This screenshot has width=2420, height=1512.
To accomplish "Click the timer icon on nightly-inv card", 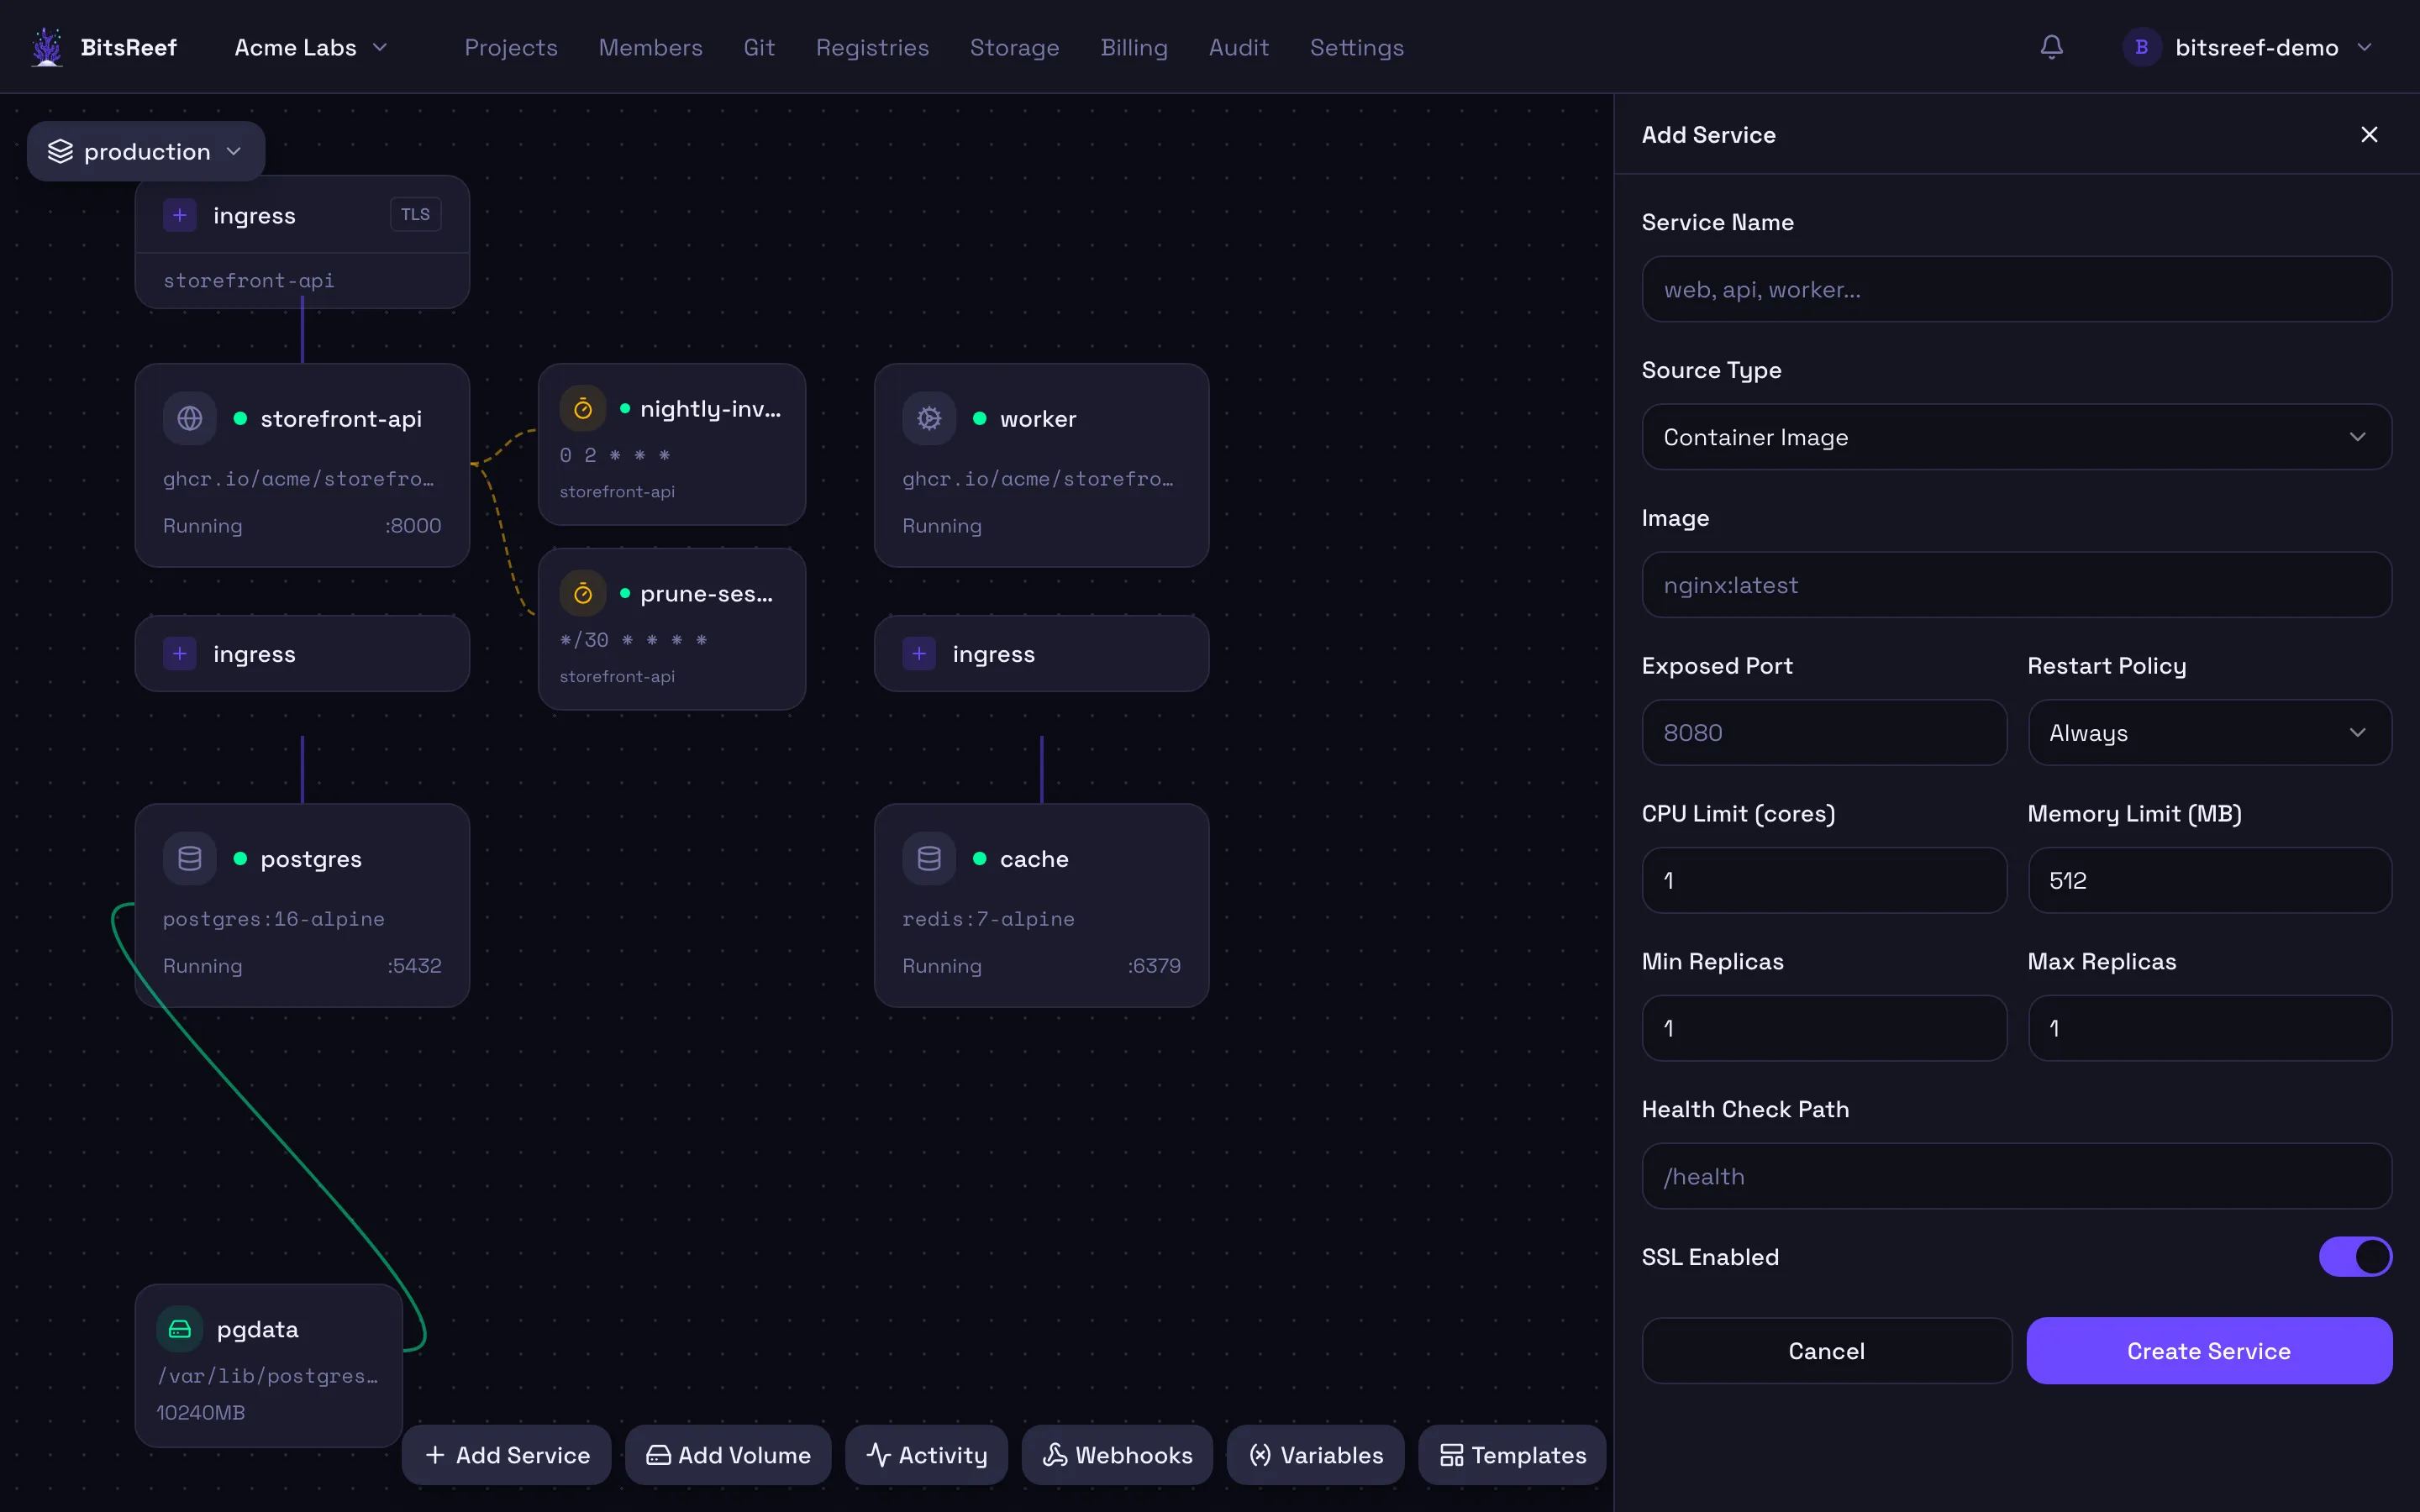I will click(583, 408).
